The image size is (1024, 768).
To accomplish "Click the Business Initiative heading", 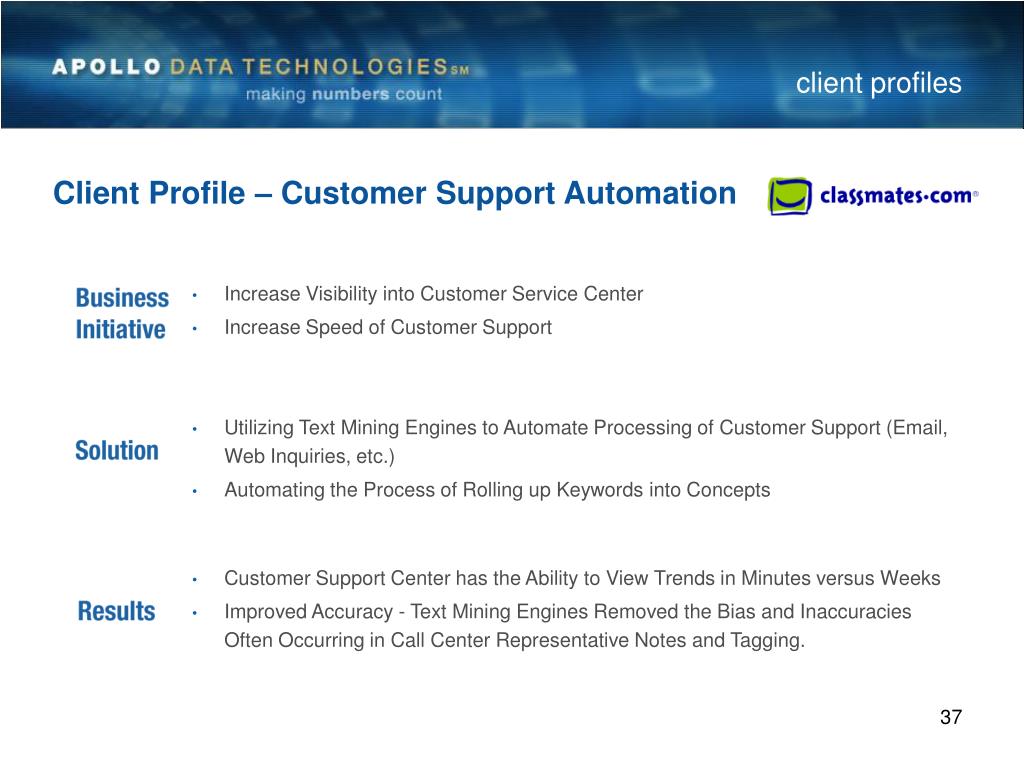I will point(122,313).
